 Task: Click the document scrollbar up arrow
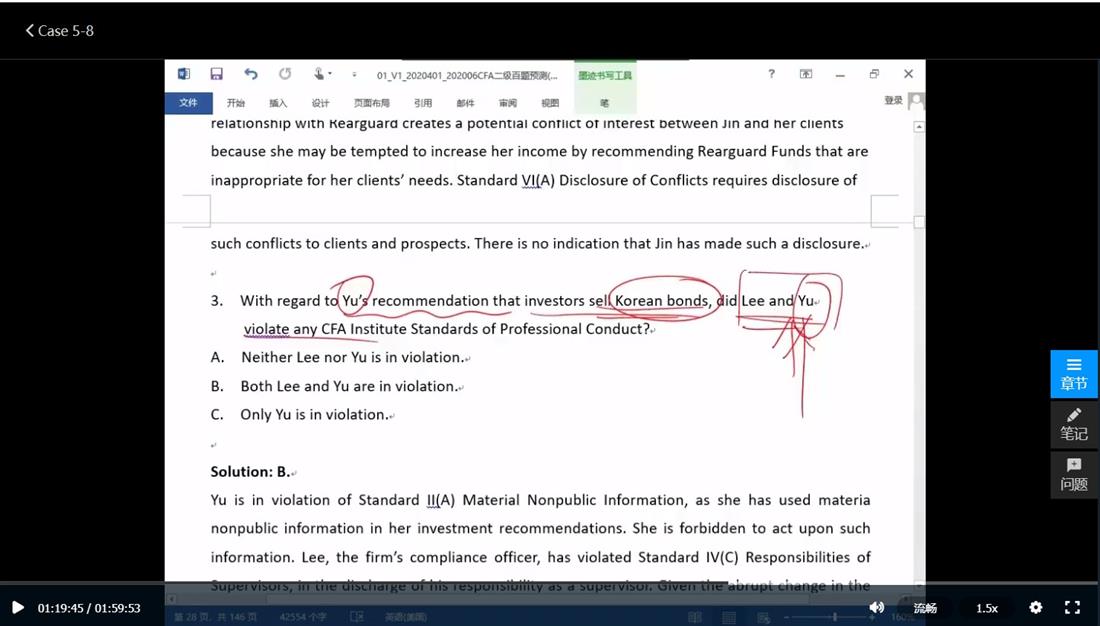[919, 127]
